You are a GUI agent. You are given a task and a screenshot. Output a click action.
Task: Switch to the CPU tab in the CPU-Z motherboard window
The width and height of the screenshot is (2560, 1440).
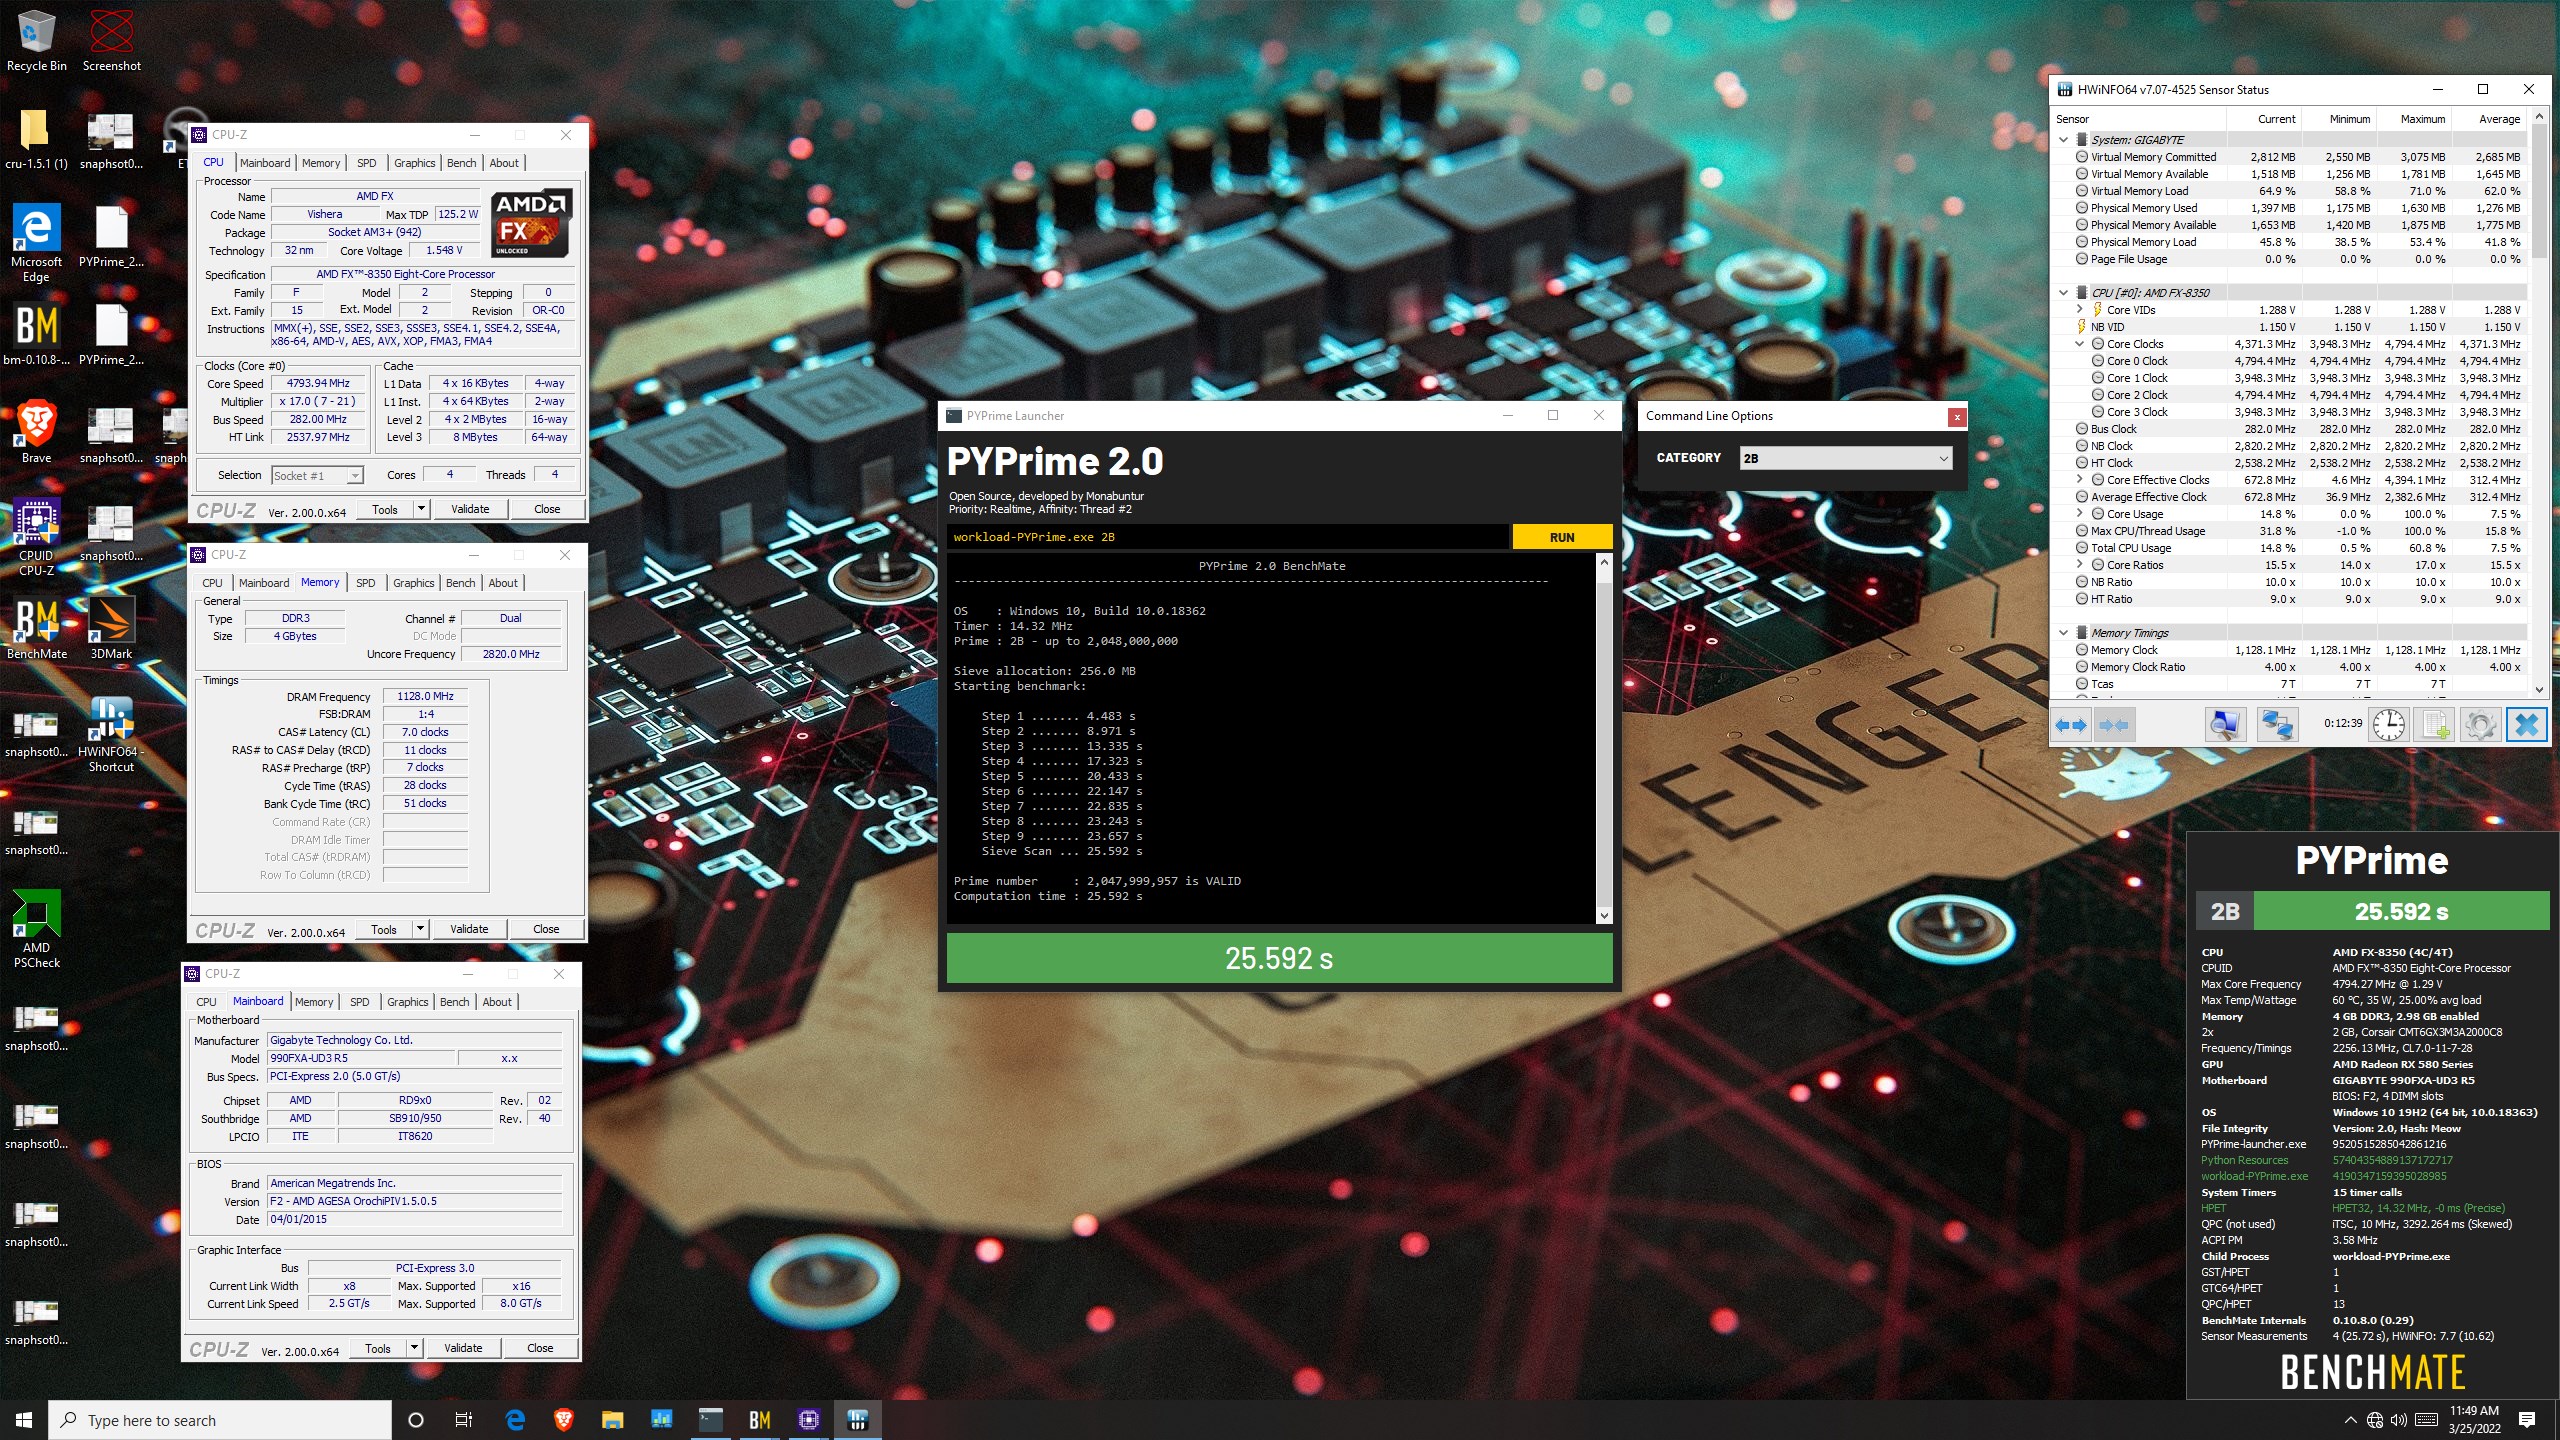coord(206,1002)
